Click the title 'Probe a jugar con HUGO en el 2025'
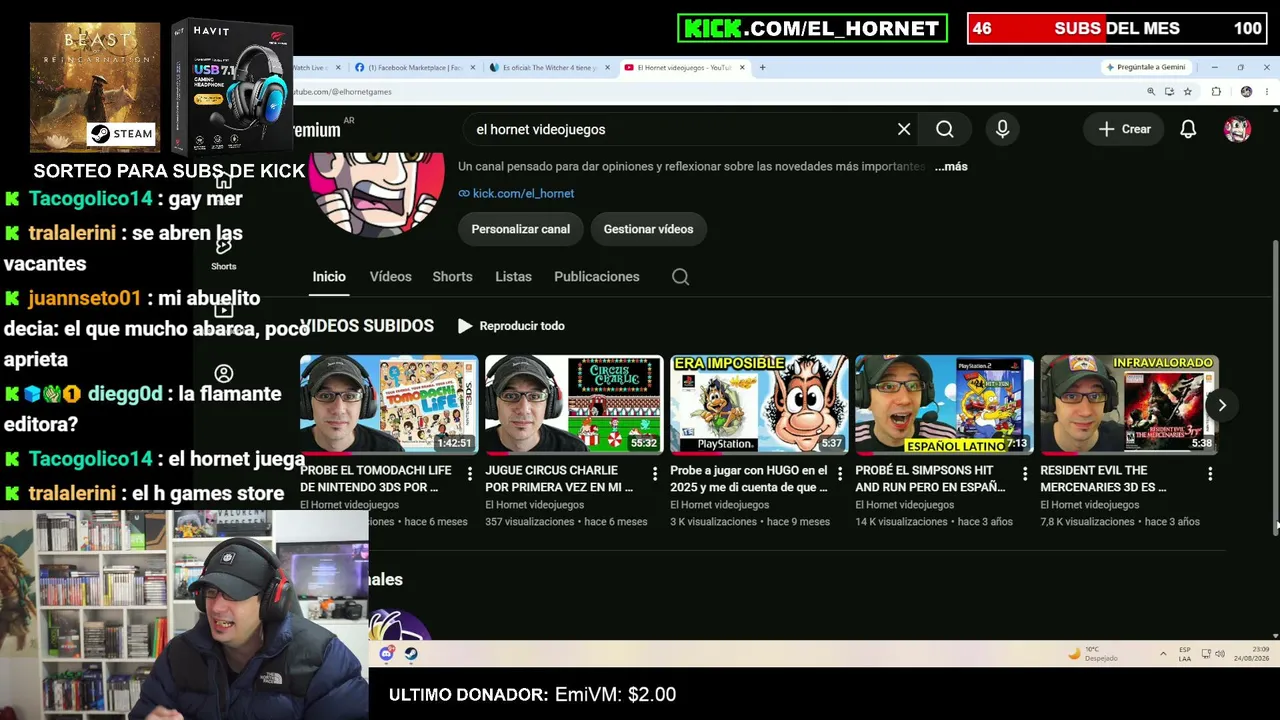Screen dimensions: 1280x720 pos(749,479)
